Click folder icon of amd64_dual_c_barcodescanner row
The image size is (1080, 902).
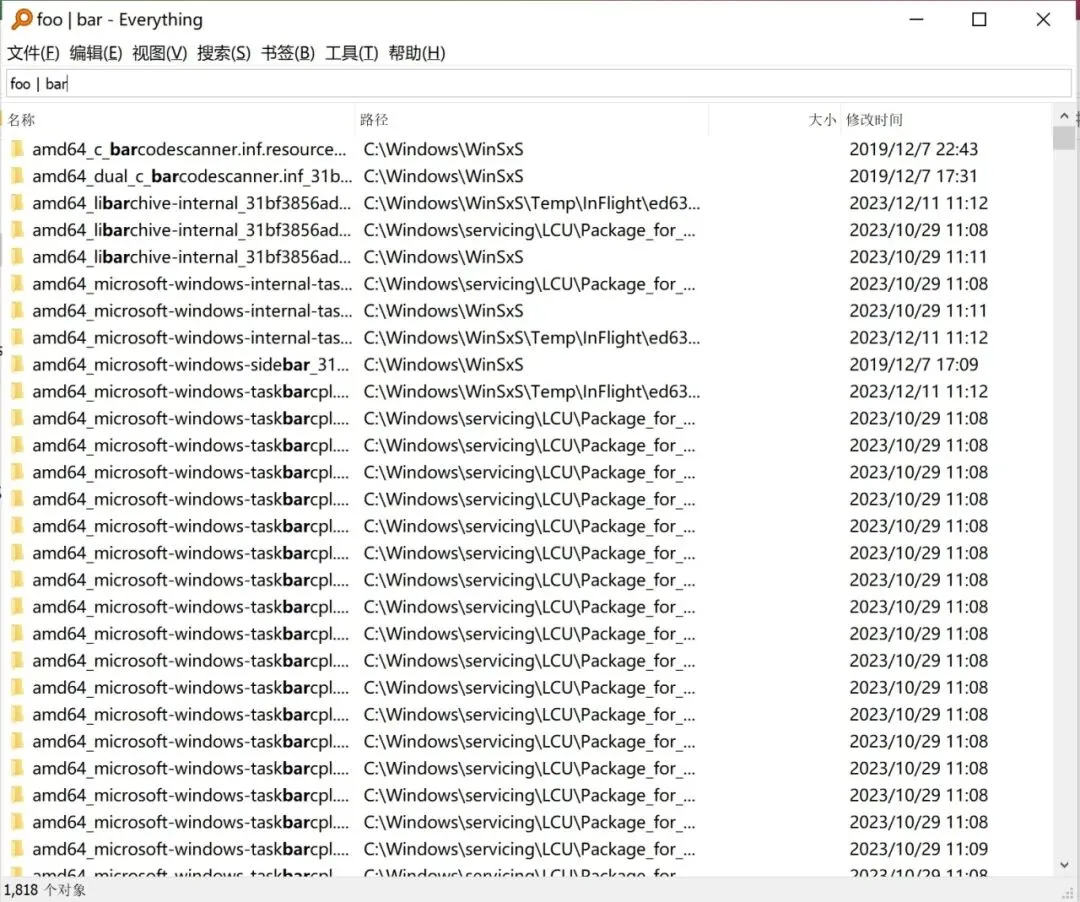[x=18, y=176]
